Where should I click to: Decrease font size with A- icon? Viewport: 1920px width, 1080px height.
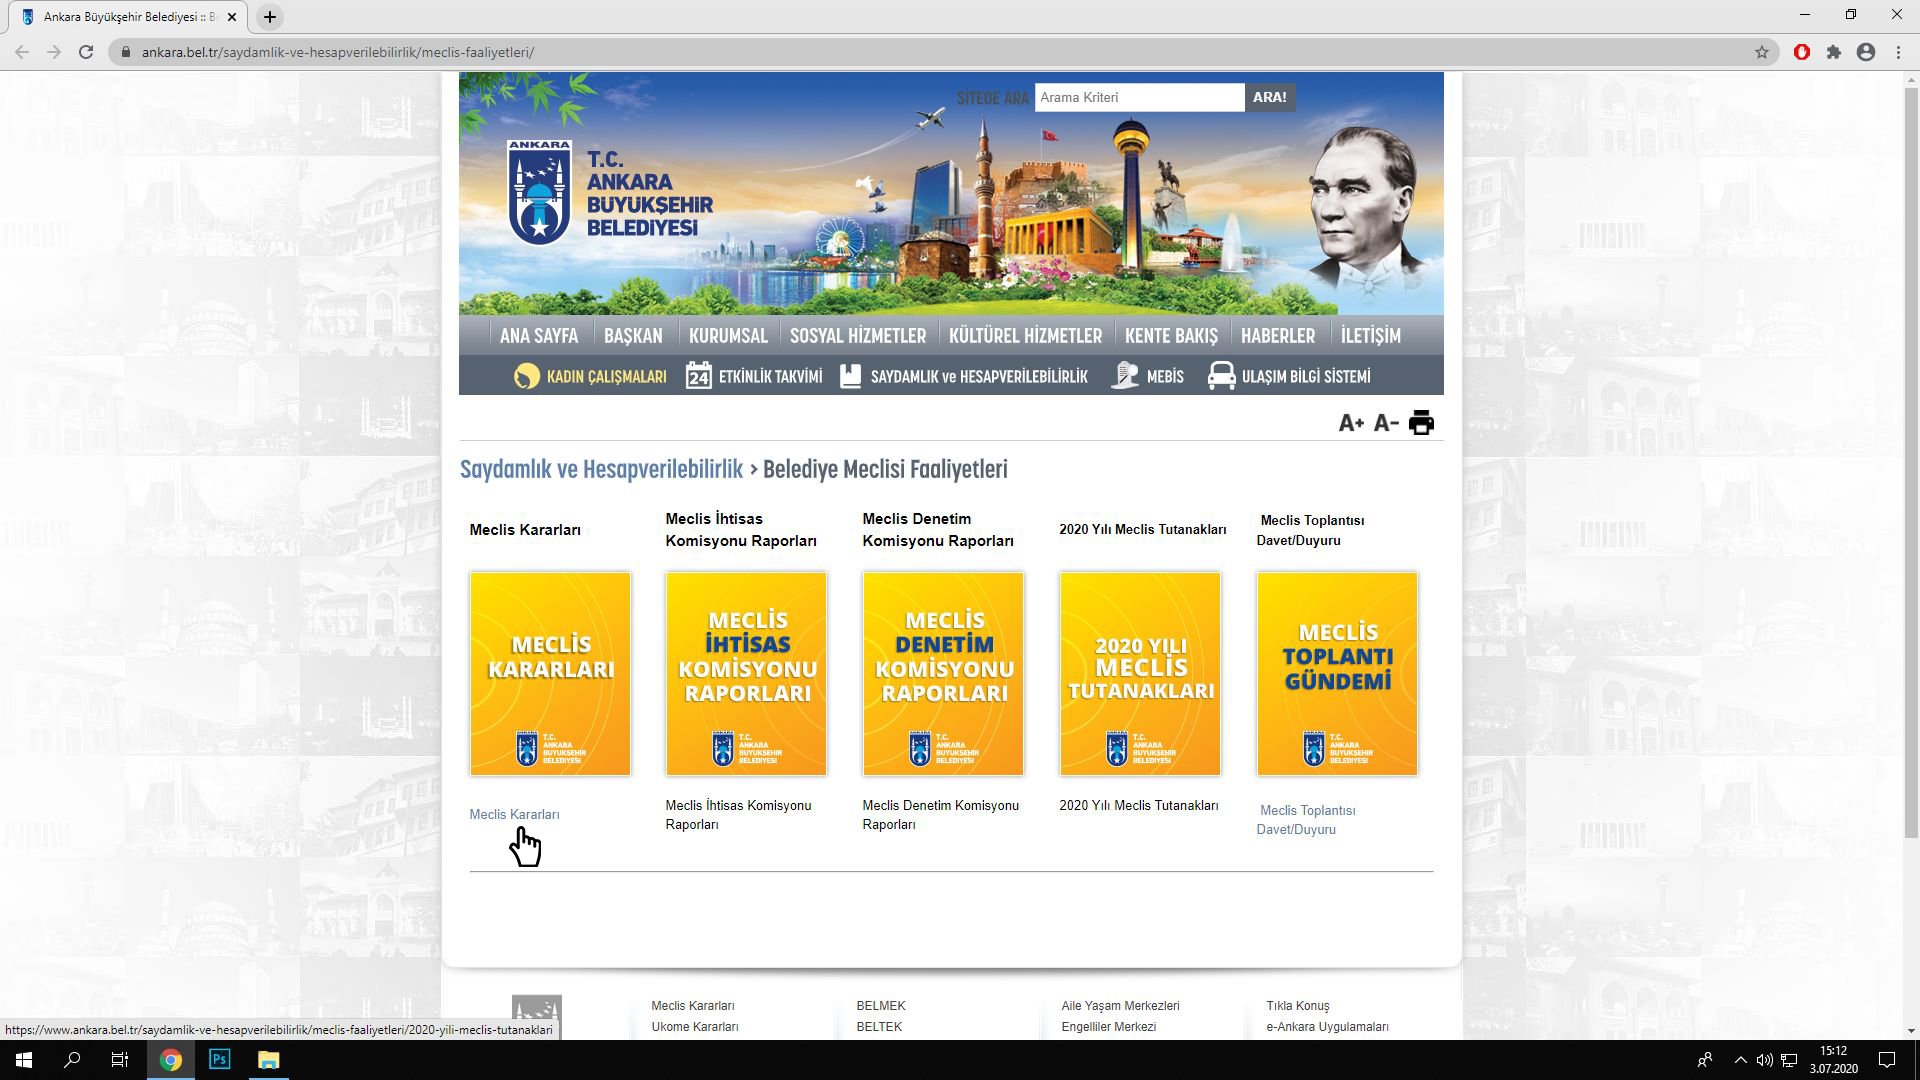[1385, 423]
